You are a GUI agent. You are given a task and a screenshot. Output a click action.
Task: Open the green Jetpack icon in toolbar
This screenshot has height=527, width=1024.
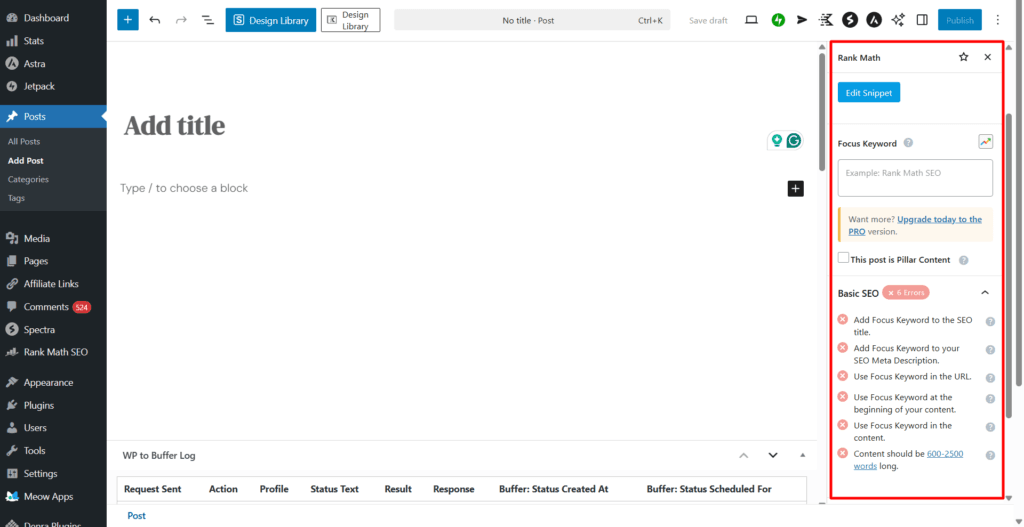tap(778, 20)
